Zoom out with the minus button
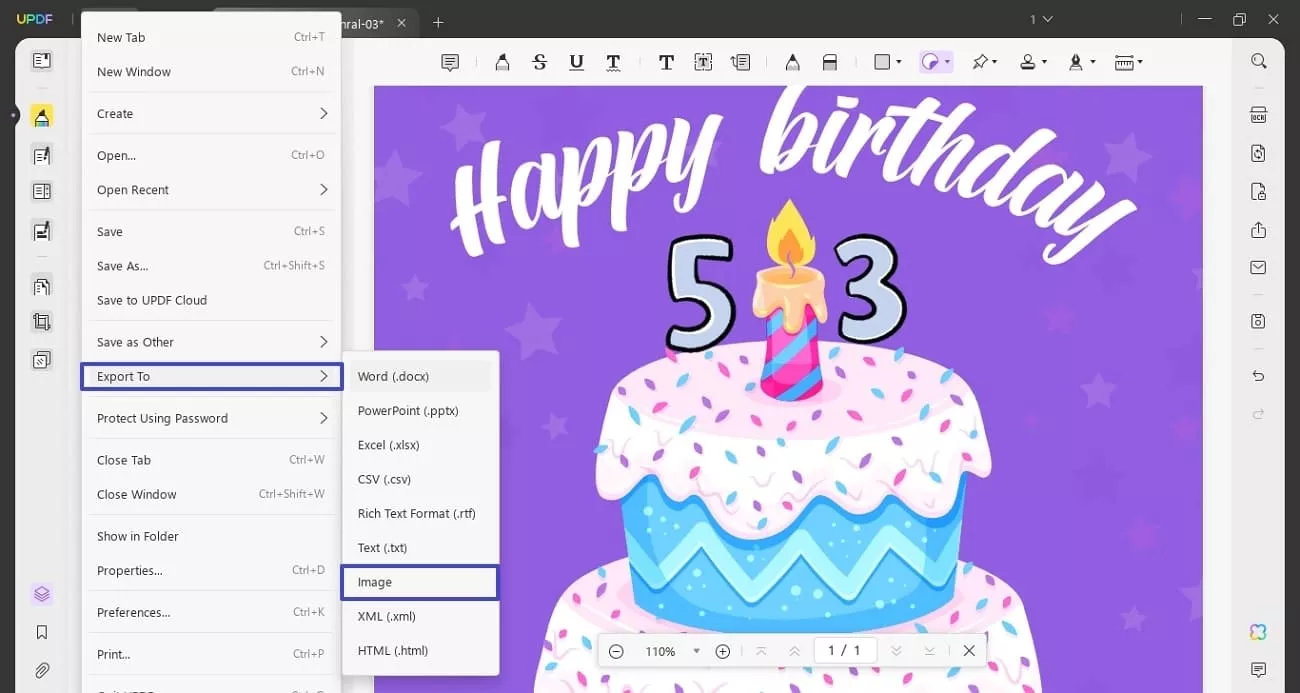The width and height of the screenshot is (1300, 693). [616, 651]
